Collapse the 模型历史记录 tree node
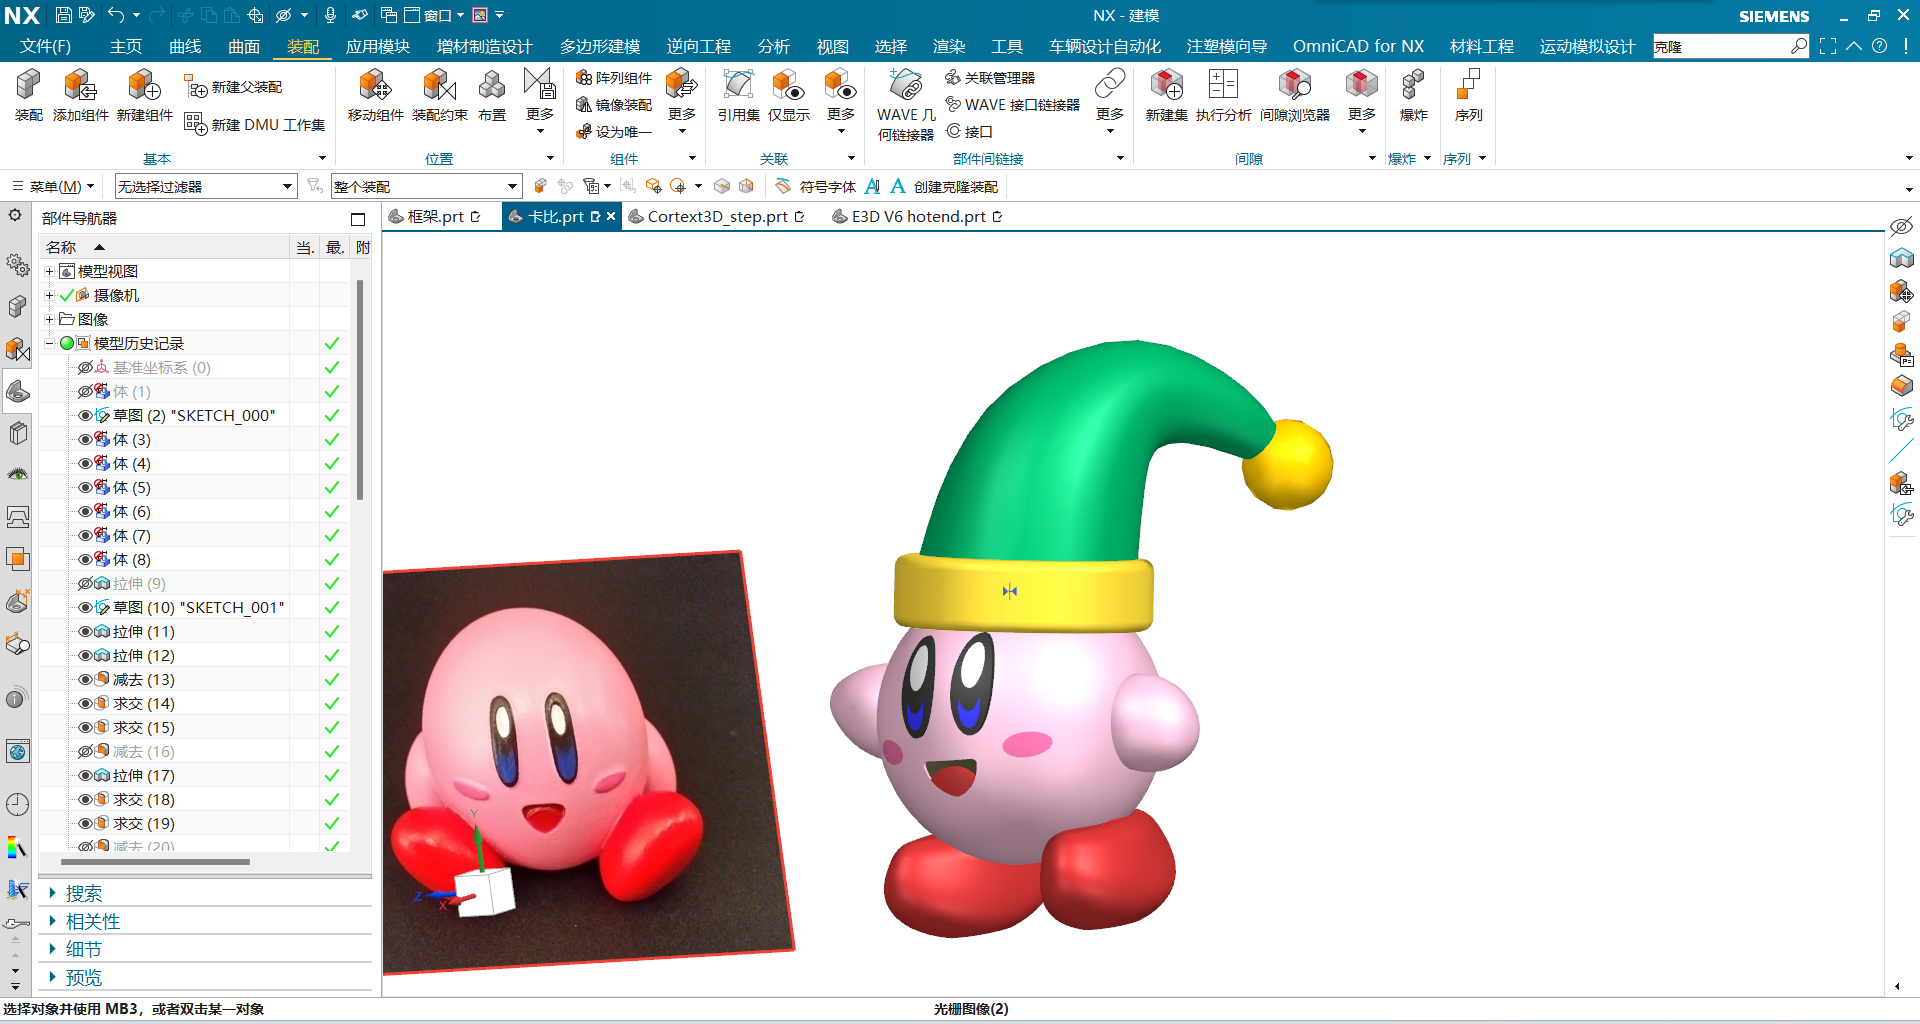 (49, 344)
